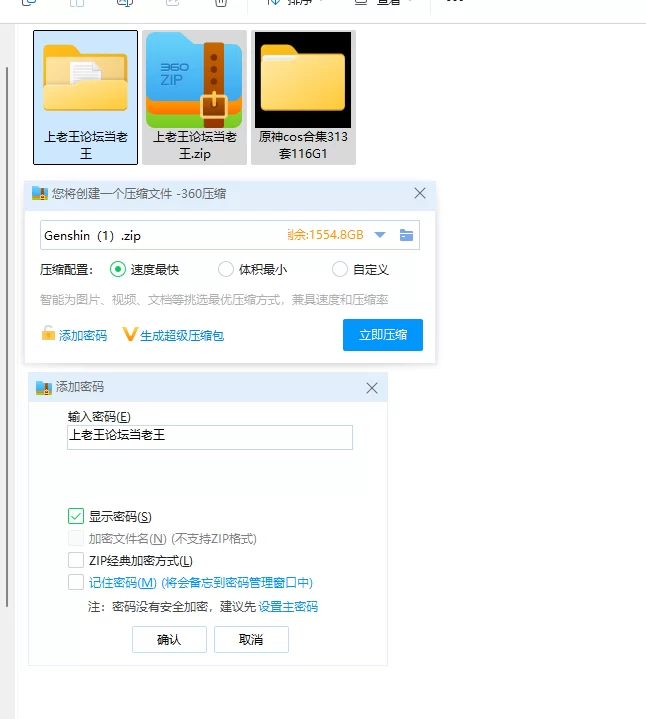Close the 360压缩 create archive dialog
Screen dimensions: 646x719
point(420,194)
